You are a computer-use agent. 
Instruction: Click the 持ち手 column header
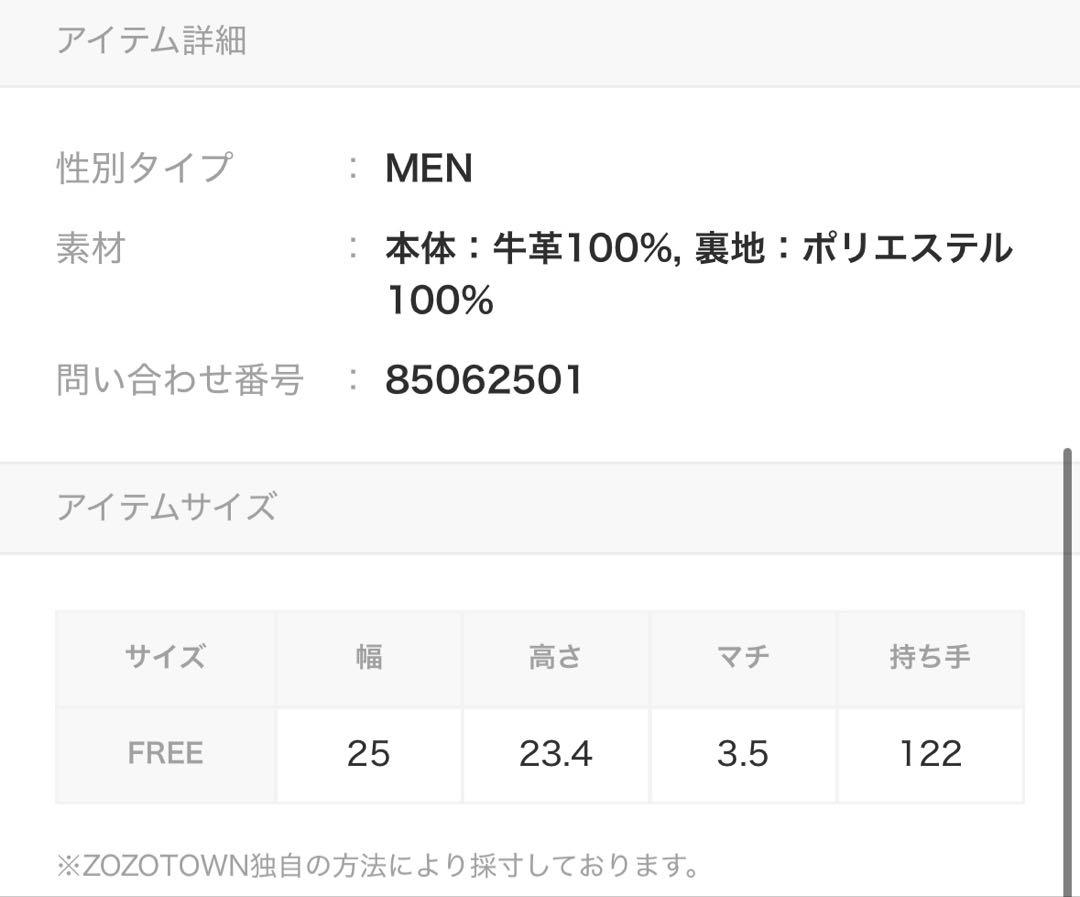(931, 657)
